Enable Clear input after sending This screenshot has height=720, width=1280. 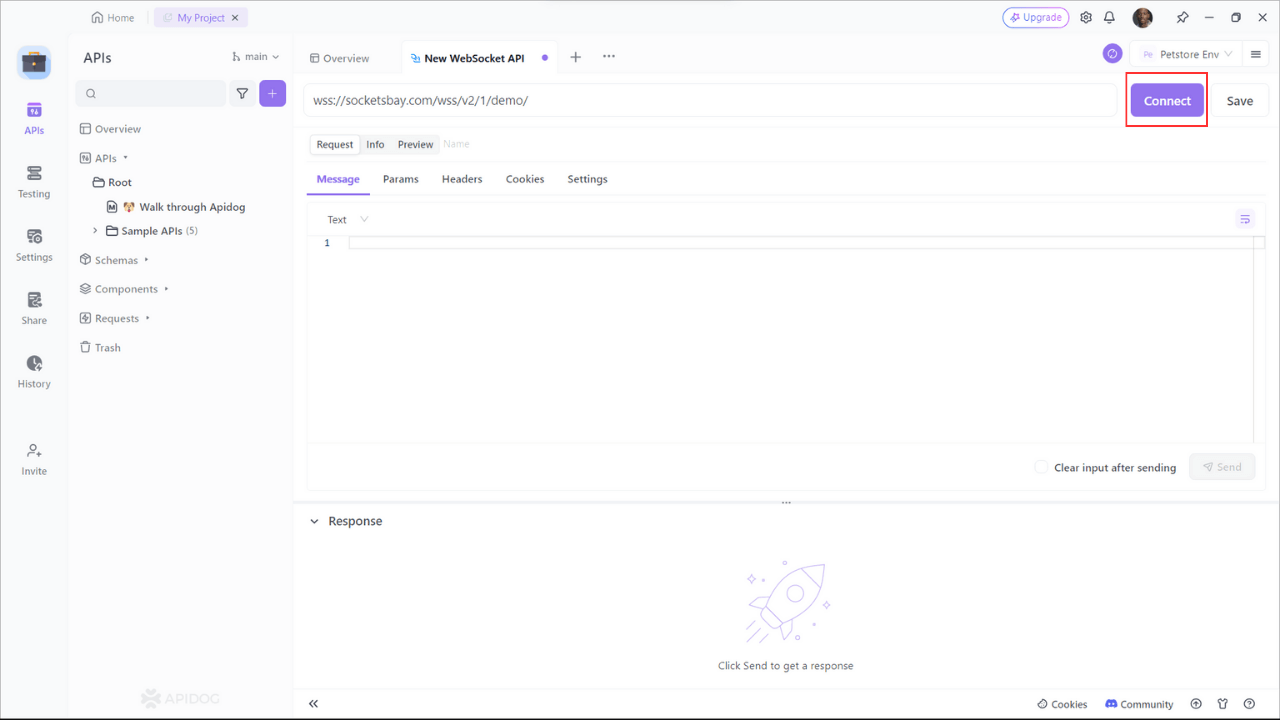(1041, 467)
